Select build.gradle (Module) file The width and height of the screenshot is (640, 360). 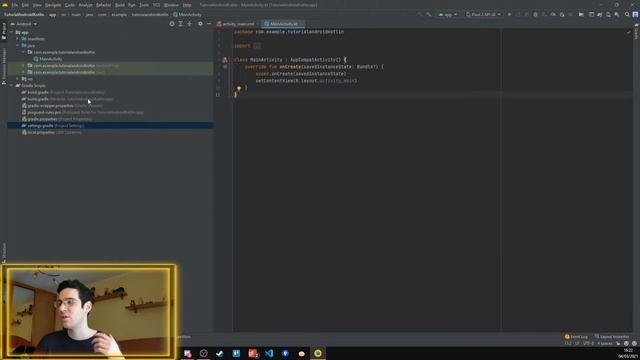[67, 99]
